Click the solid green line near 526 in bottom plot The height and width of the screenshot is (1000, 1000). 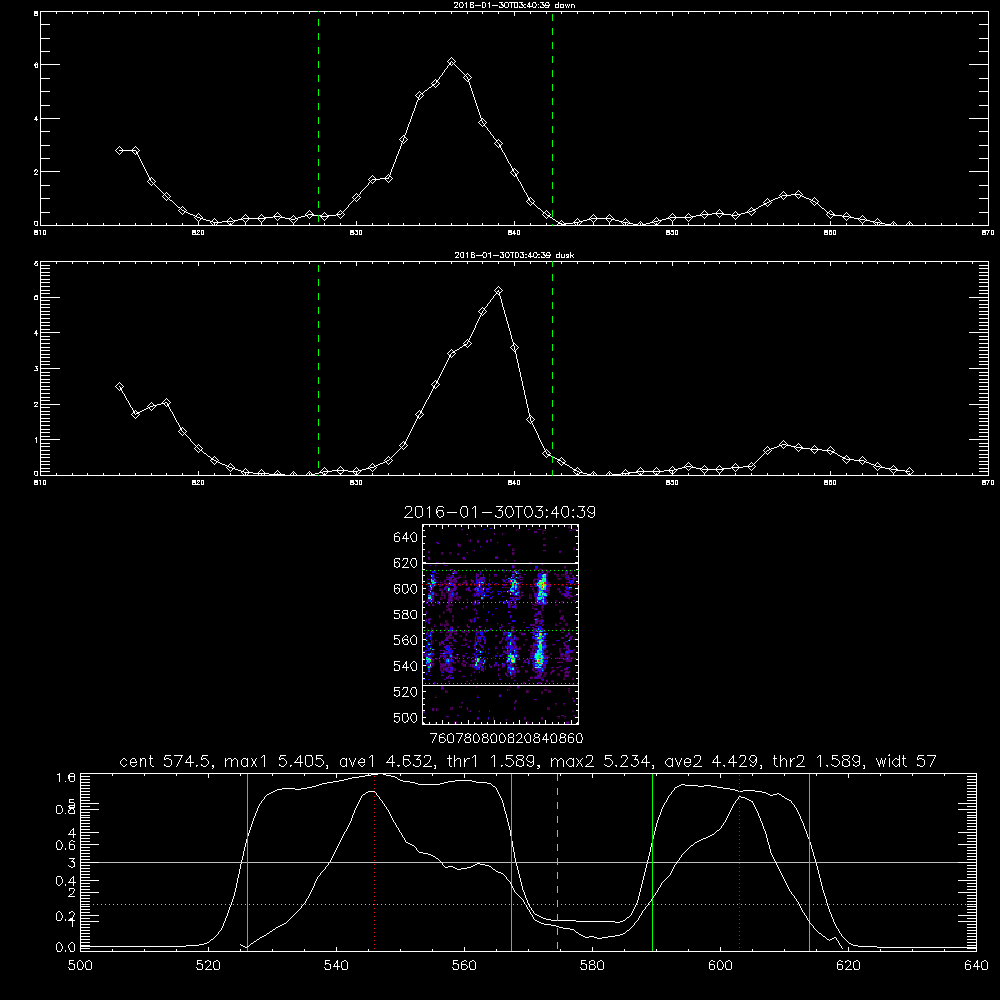tap(247, 862)
